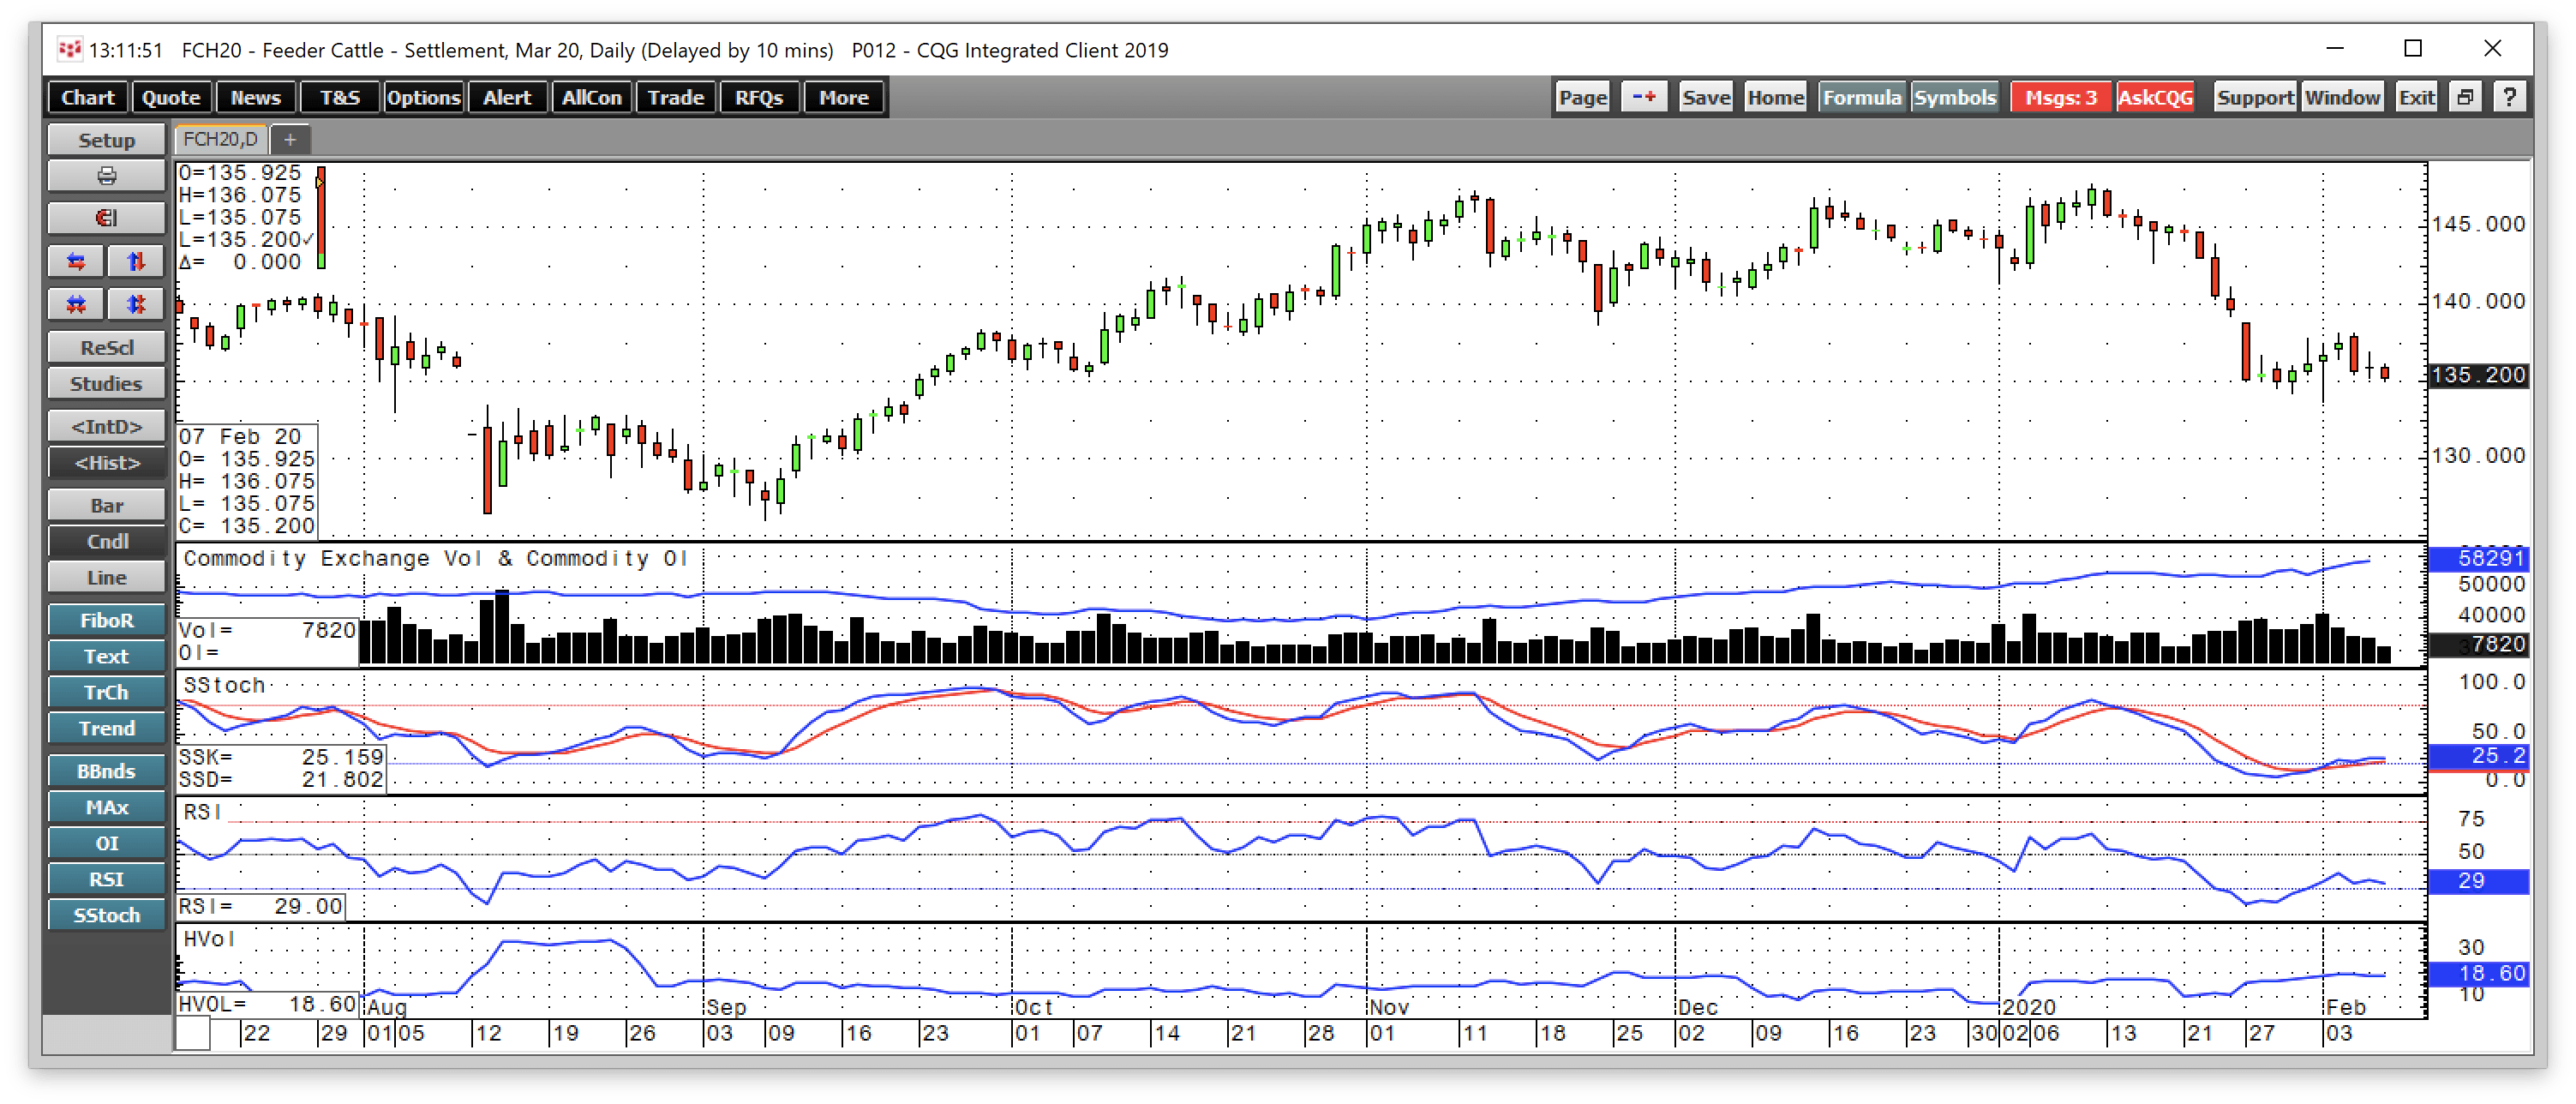Image resolution: width=2576 pixels, height=1104 pixels.
Task: Open the Page menu button
Action: (x=1582, y=97)
